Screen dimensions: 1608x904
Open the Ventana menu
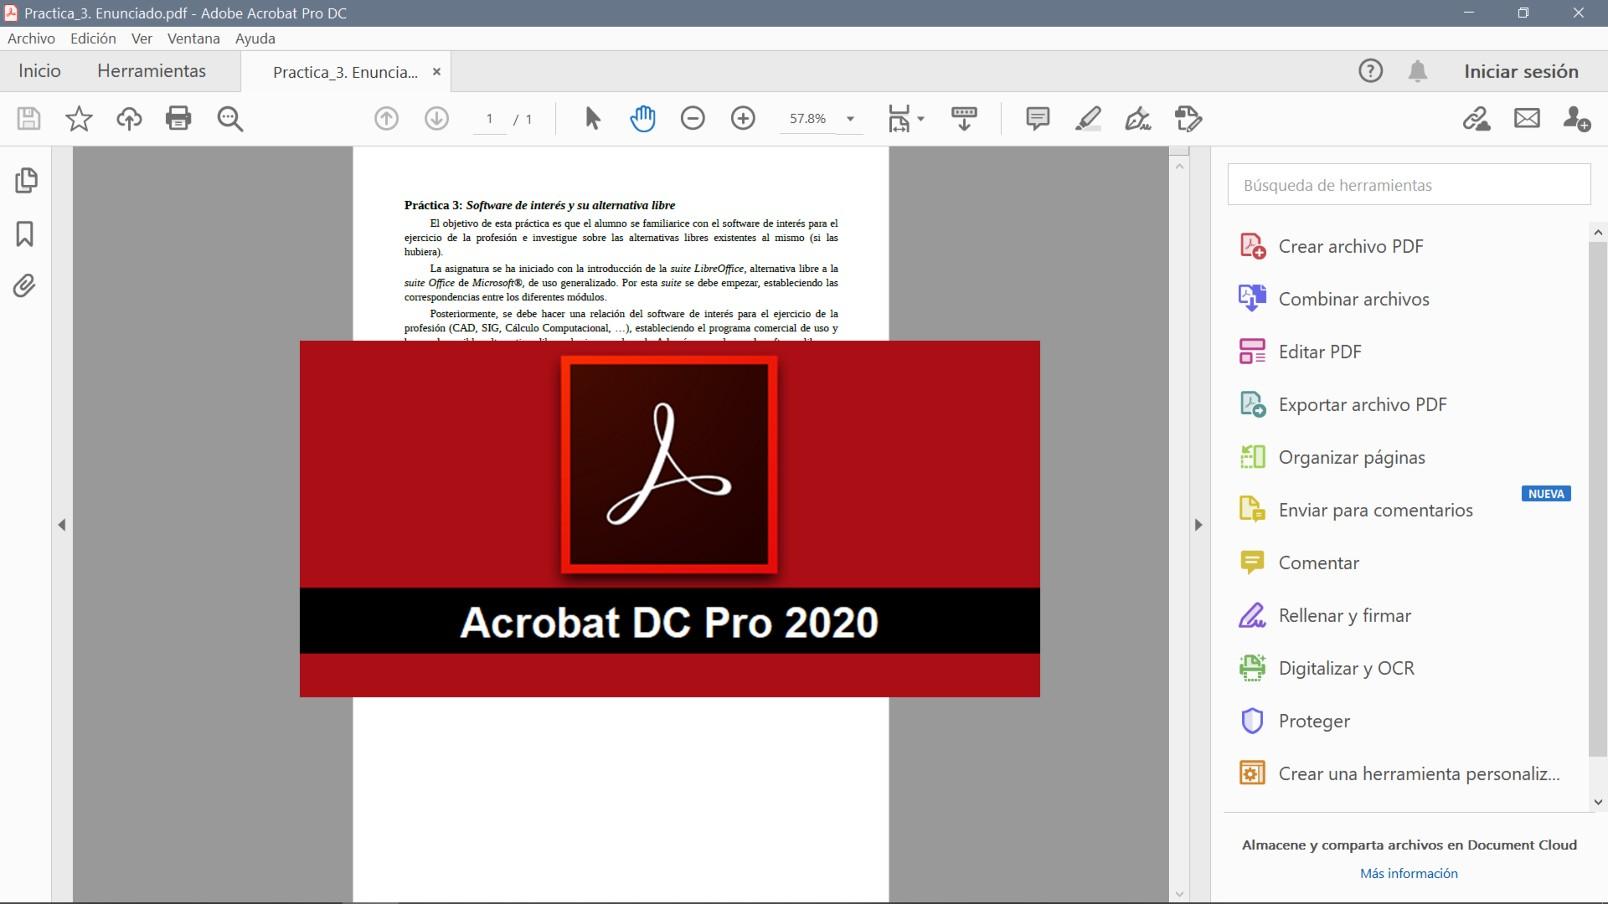[193, 38]
